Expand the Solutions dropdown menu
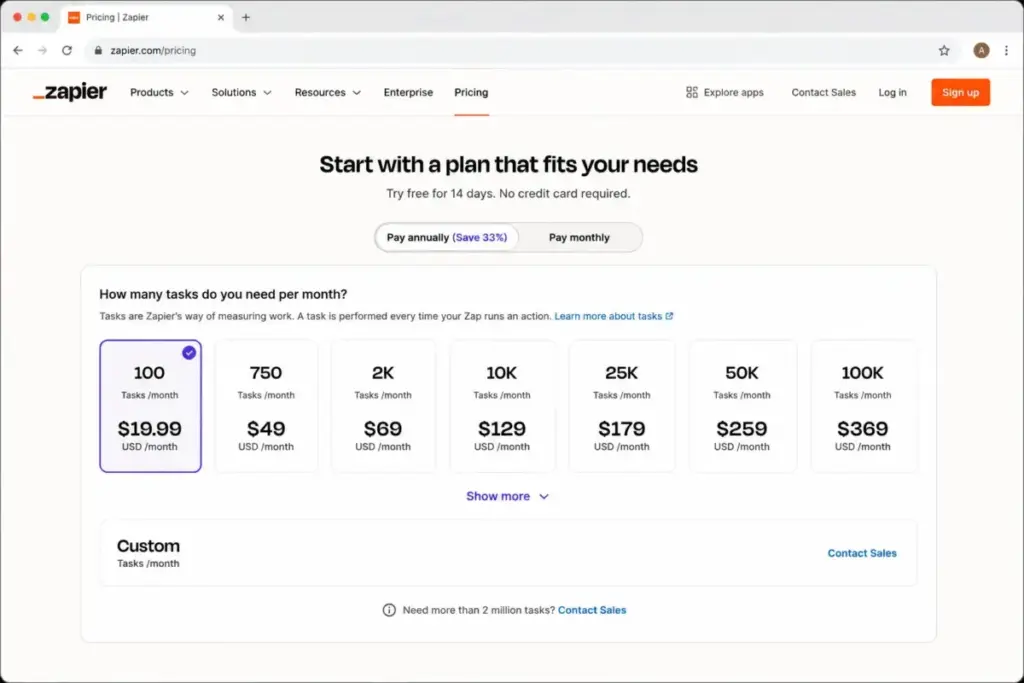 241,92
